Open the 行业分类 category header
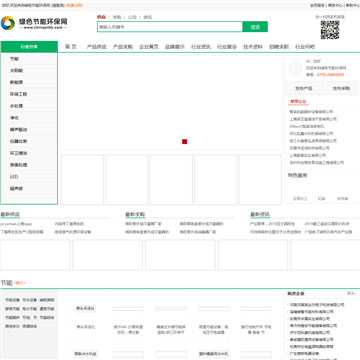Viewport: 360px width, 360px height. pyautogui.click(x=29, y=47)
